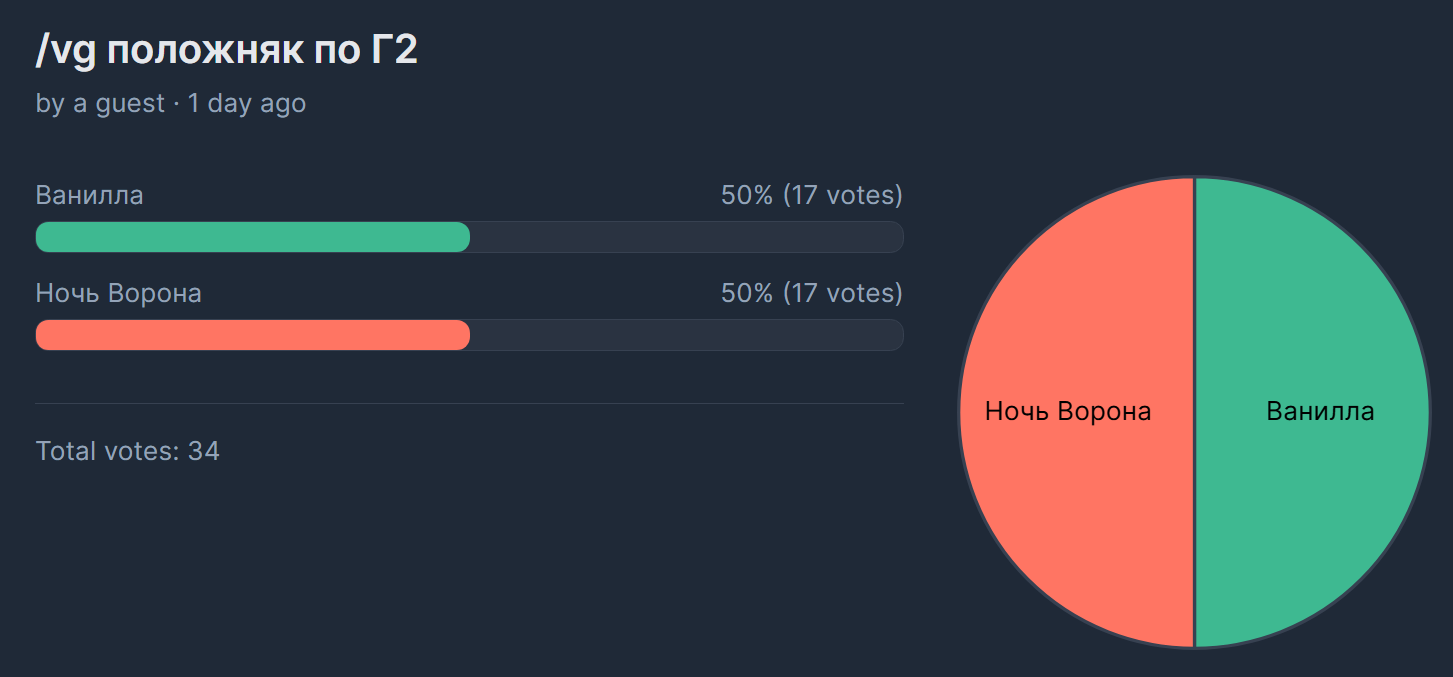
Task: Click the Ночь Ворона option label above red bar
Action: pyautogui.click(x=118, y=293)
